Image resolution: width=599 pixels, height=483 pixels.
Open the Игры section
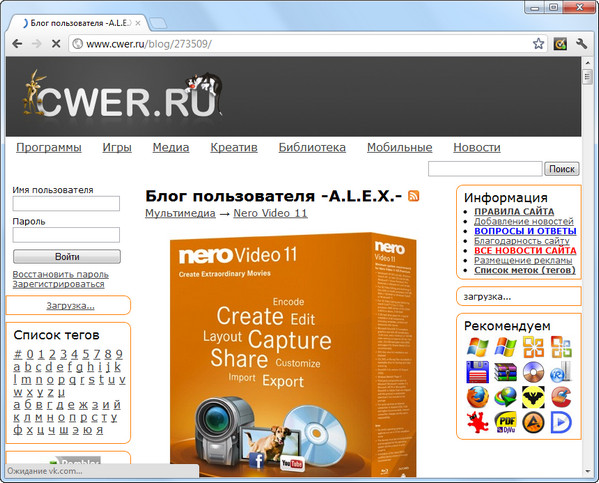(x=117, y=147)
